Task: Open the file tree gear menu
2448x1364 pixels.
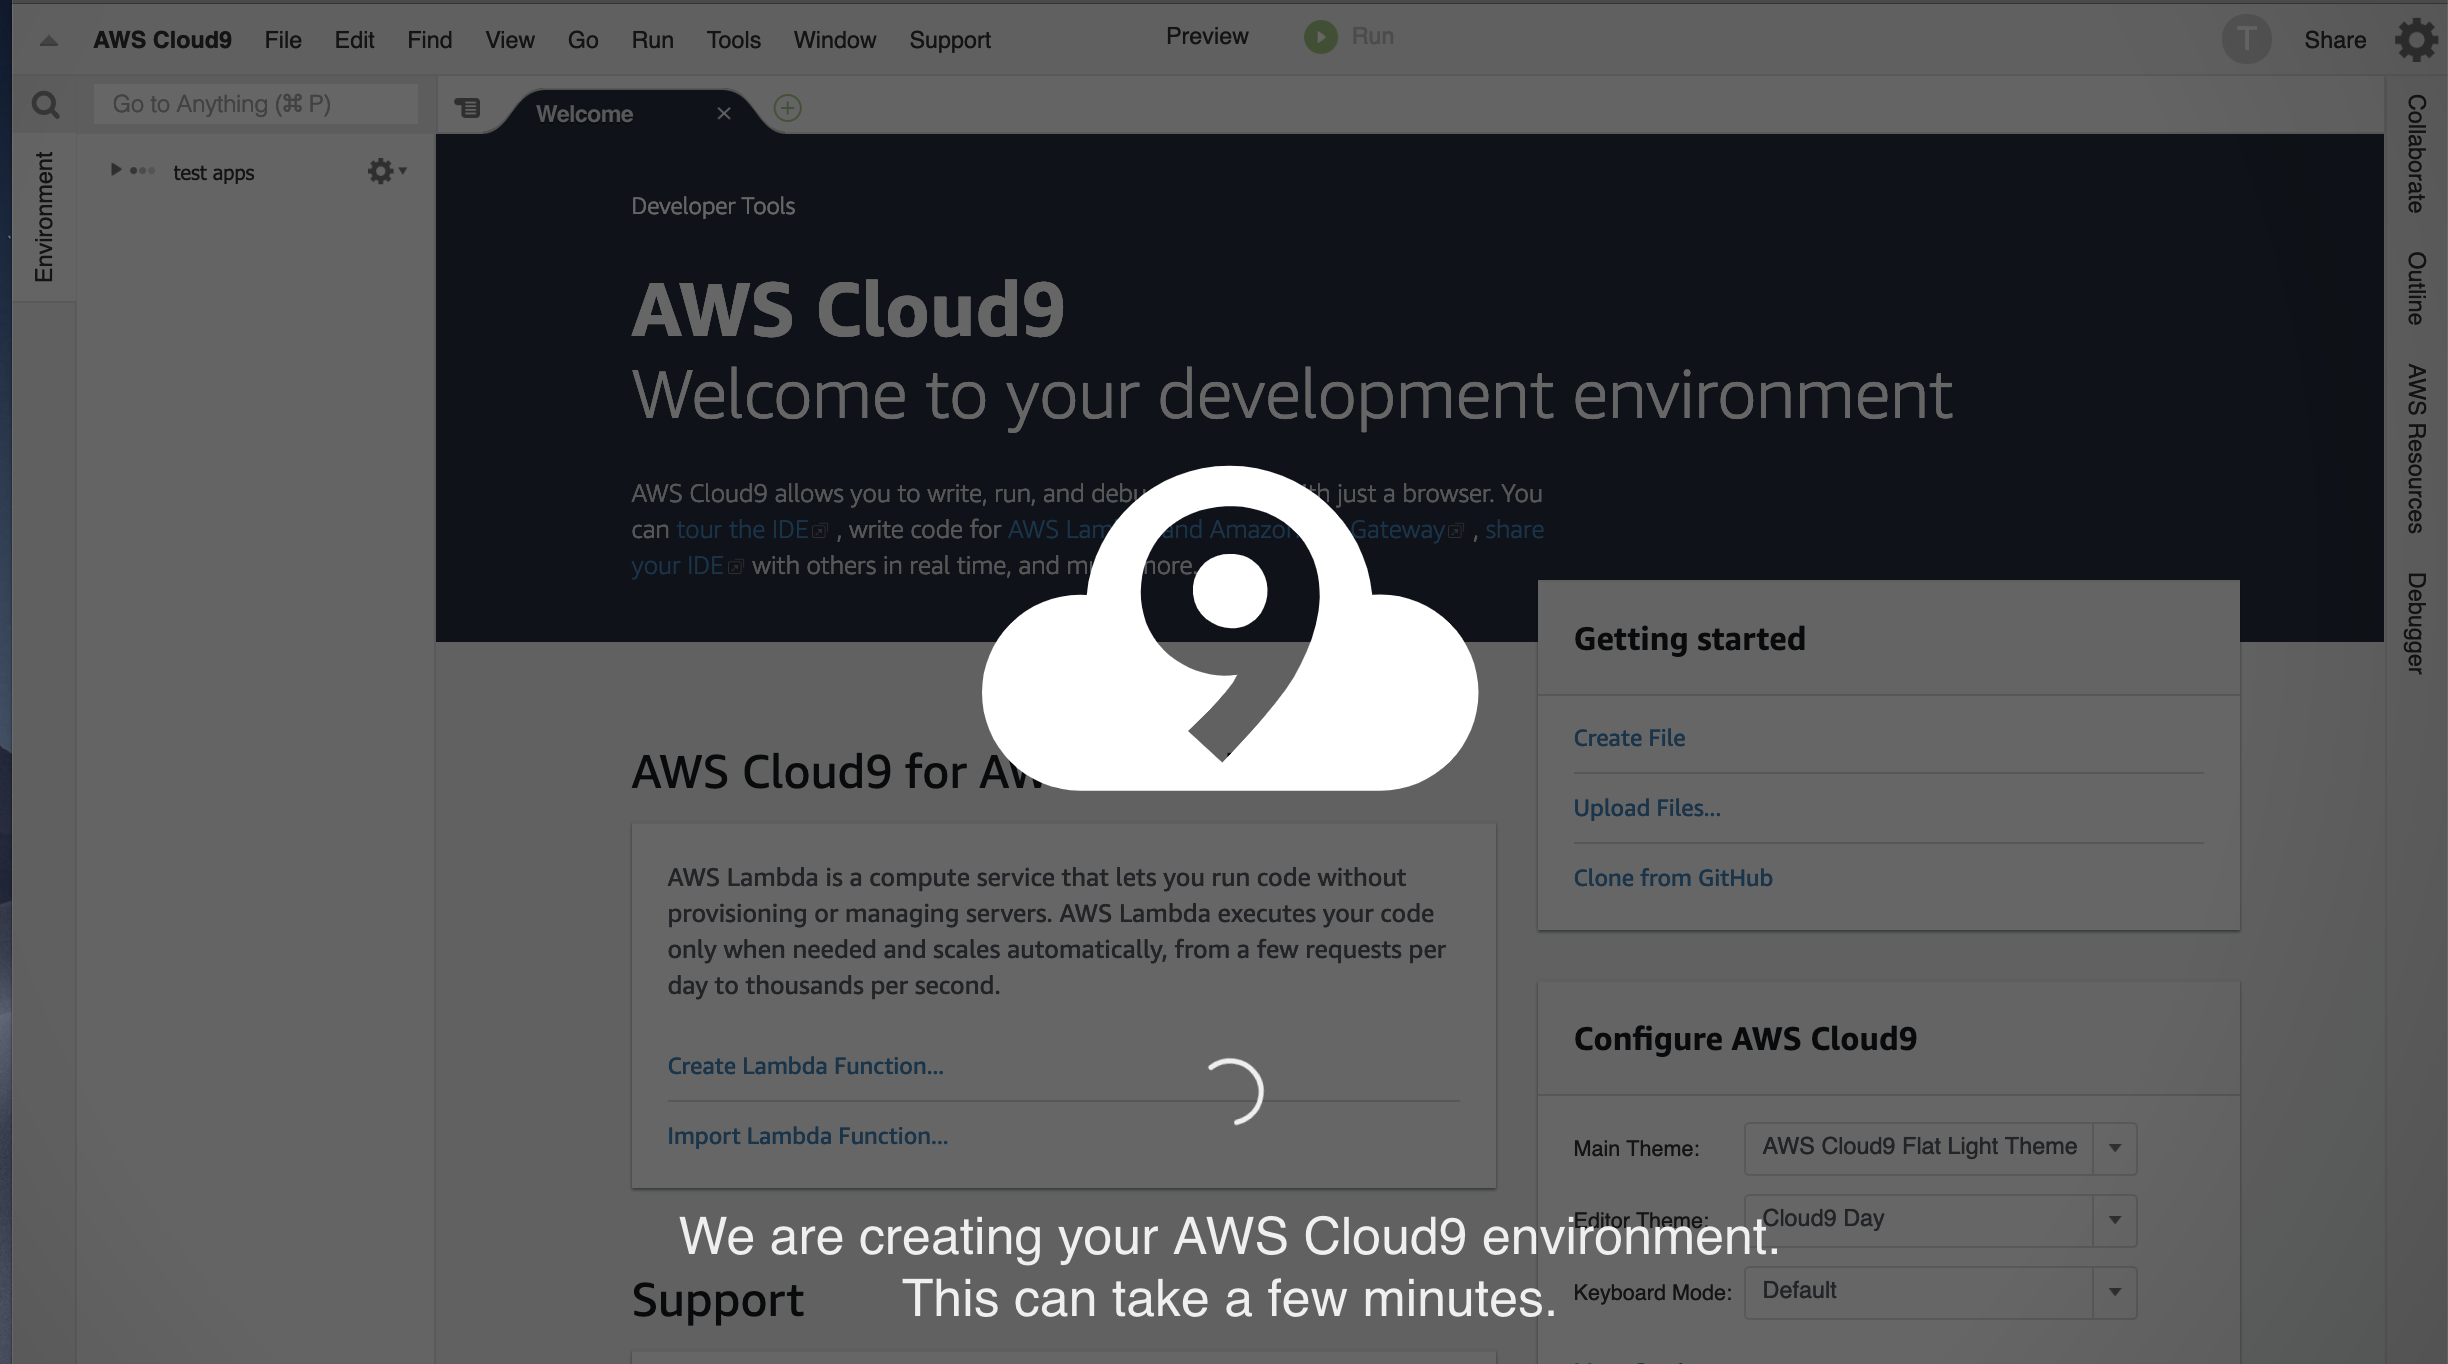Action: (x=385, y=170)
